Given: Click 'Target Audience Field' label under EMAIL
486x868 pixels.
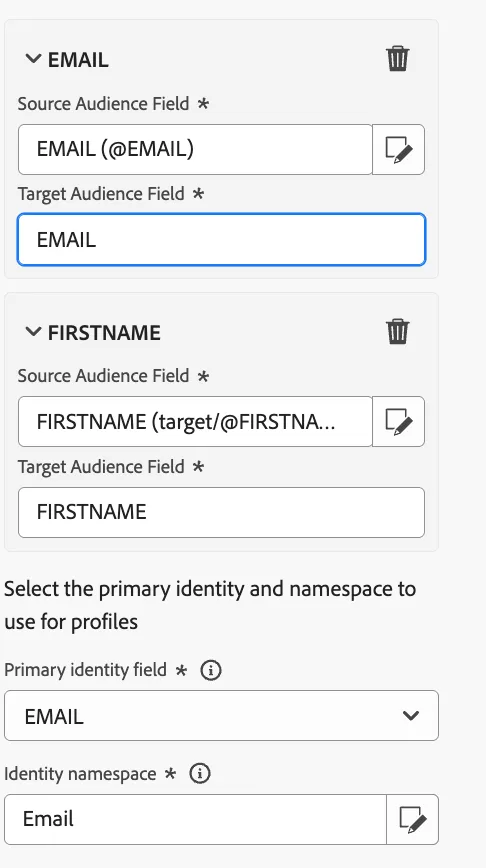Looking at the screenshot, I should 101,194.
